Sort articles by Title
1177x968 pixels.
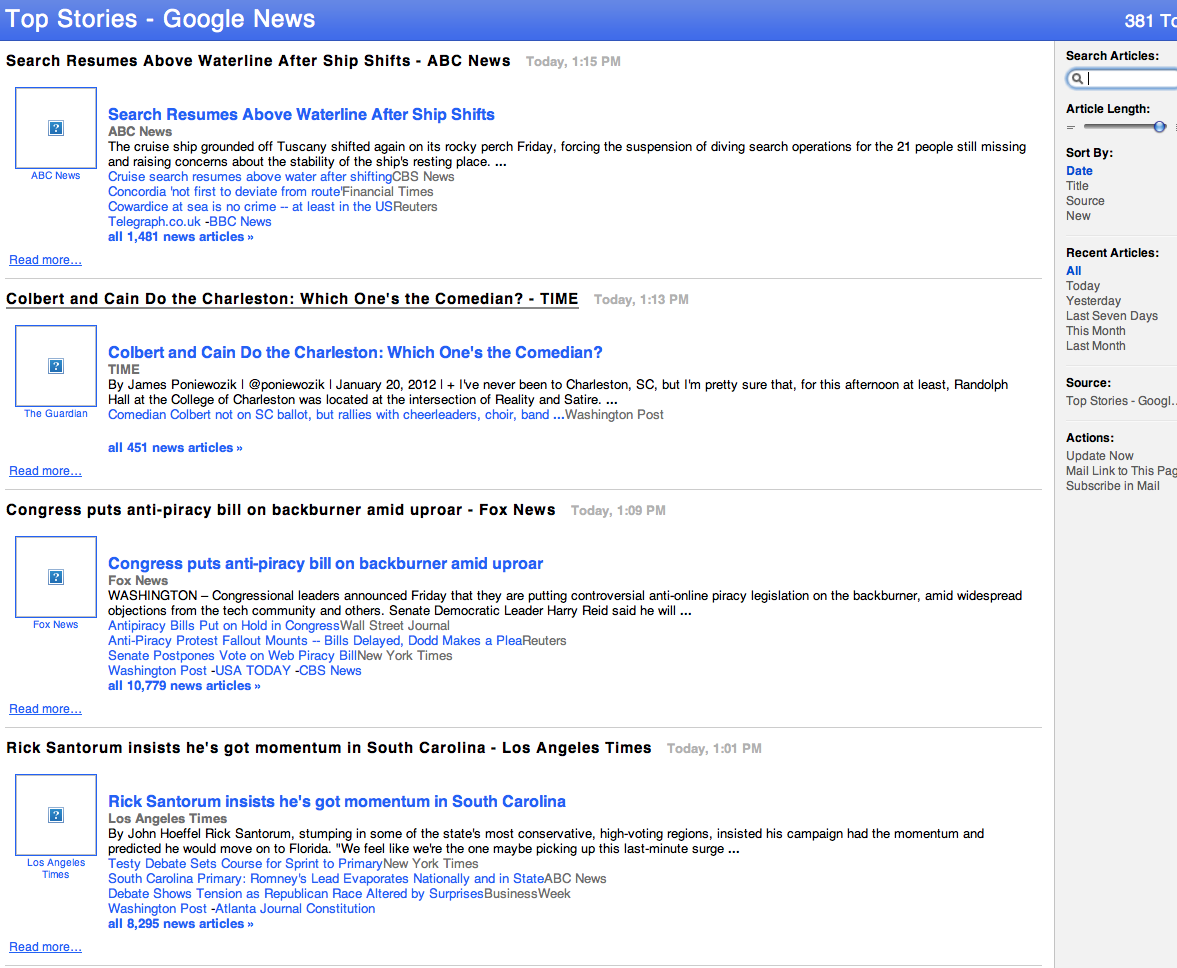(x=1077, y=186)
